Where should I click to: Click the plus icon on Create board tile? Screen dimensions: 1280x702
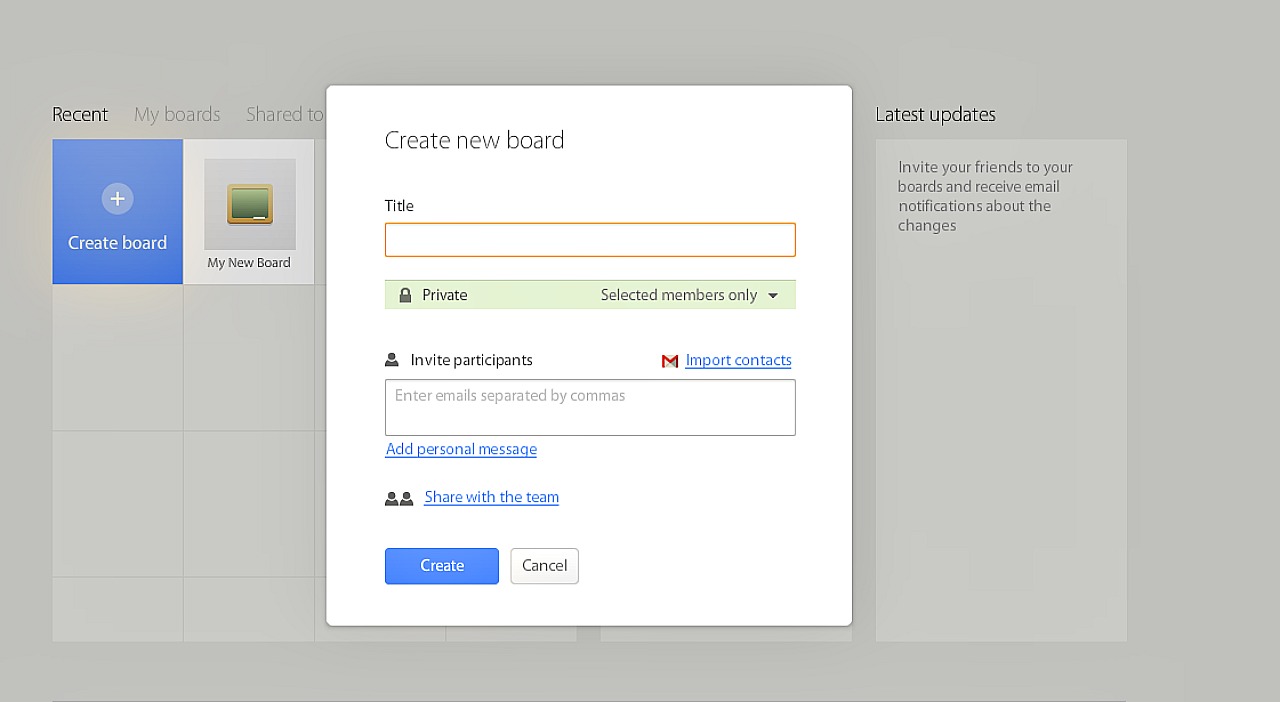click(x=117, y=198)
